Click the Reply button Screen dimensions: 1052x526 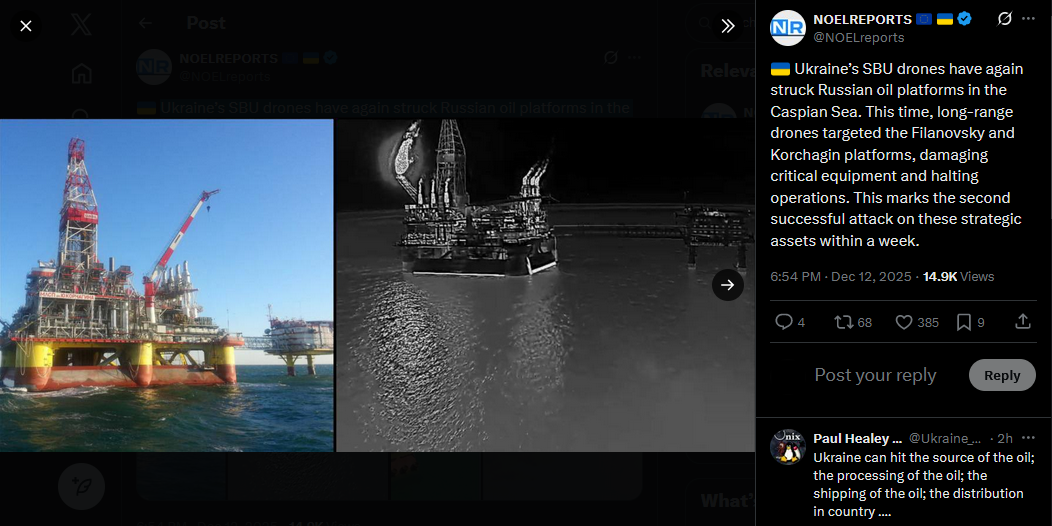[1002, 375]
